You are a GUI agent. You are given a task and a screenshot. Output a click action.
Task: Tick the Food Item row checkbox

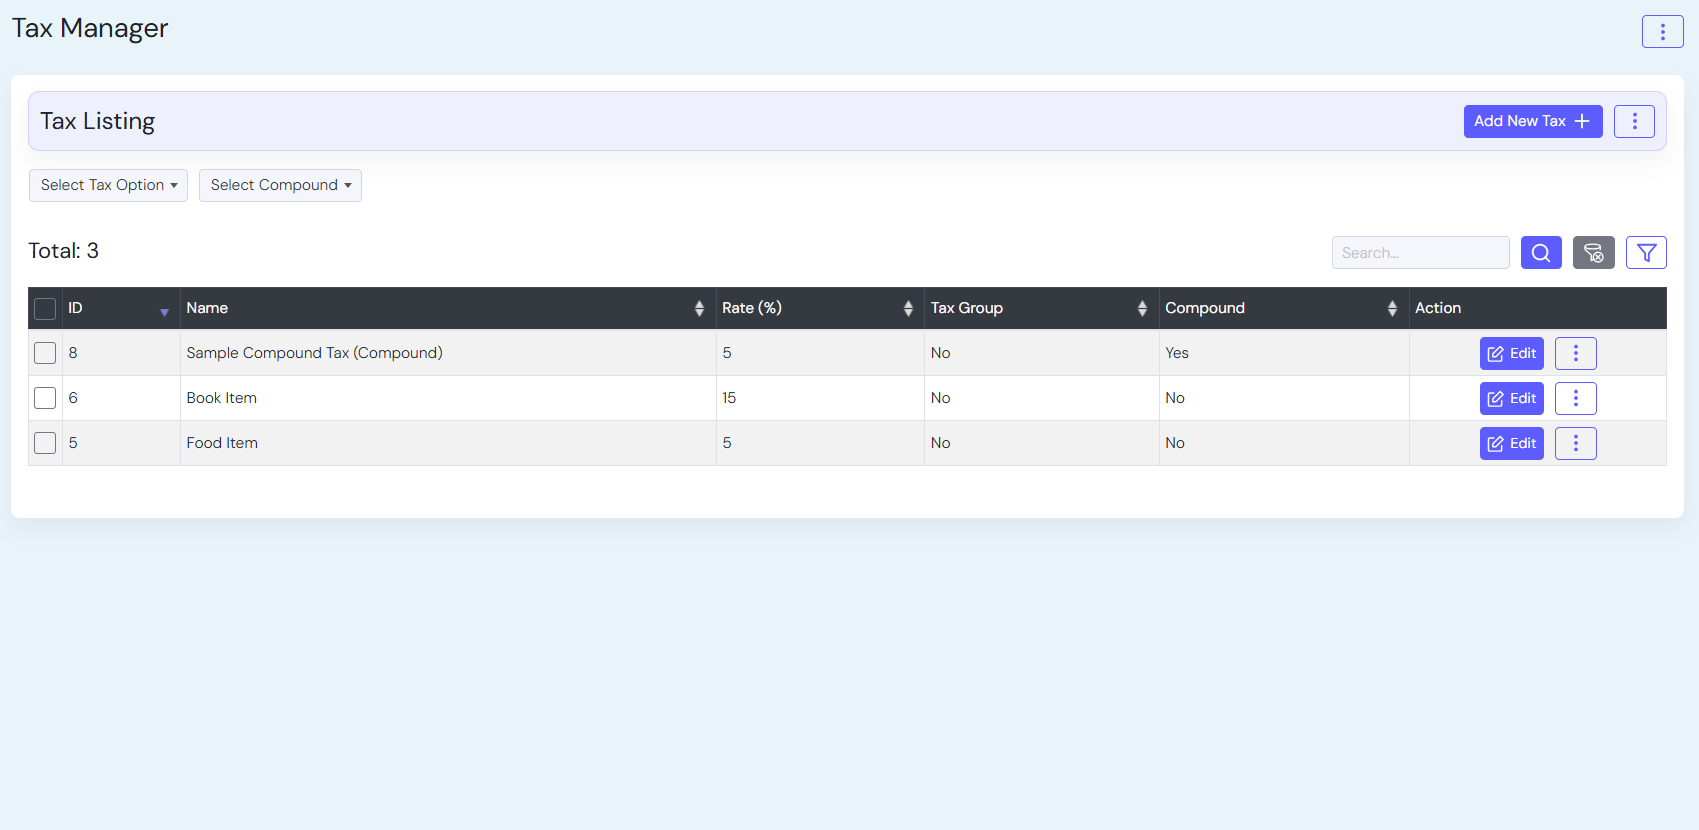[x=45, y=443]
